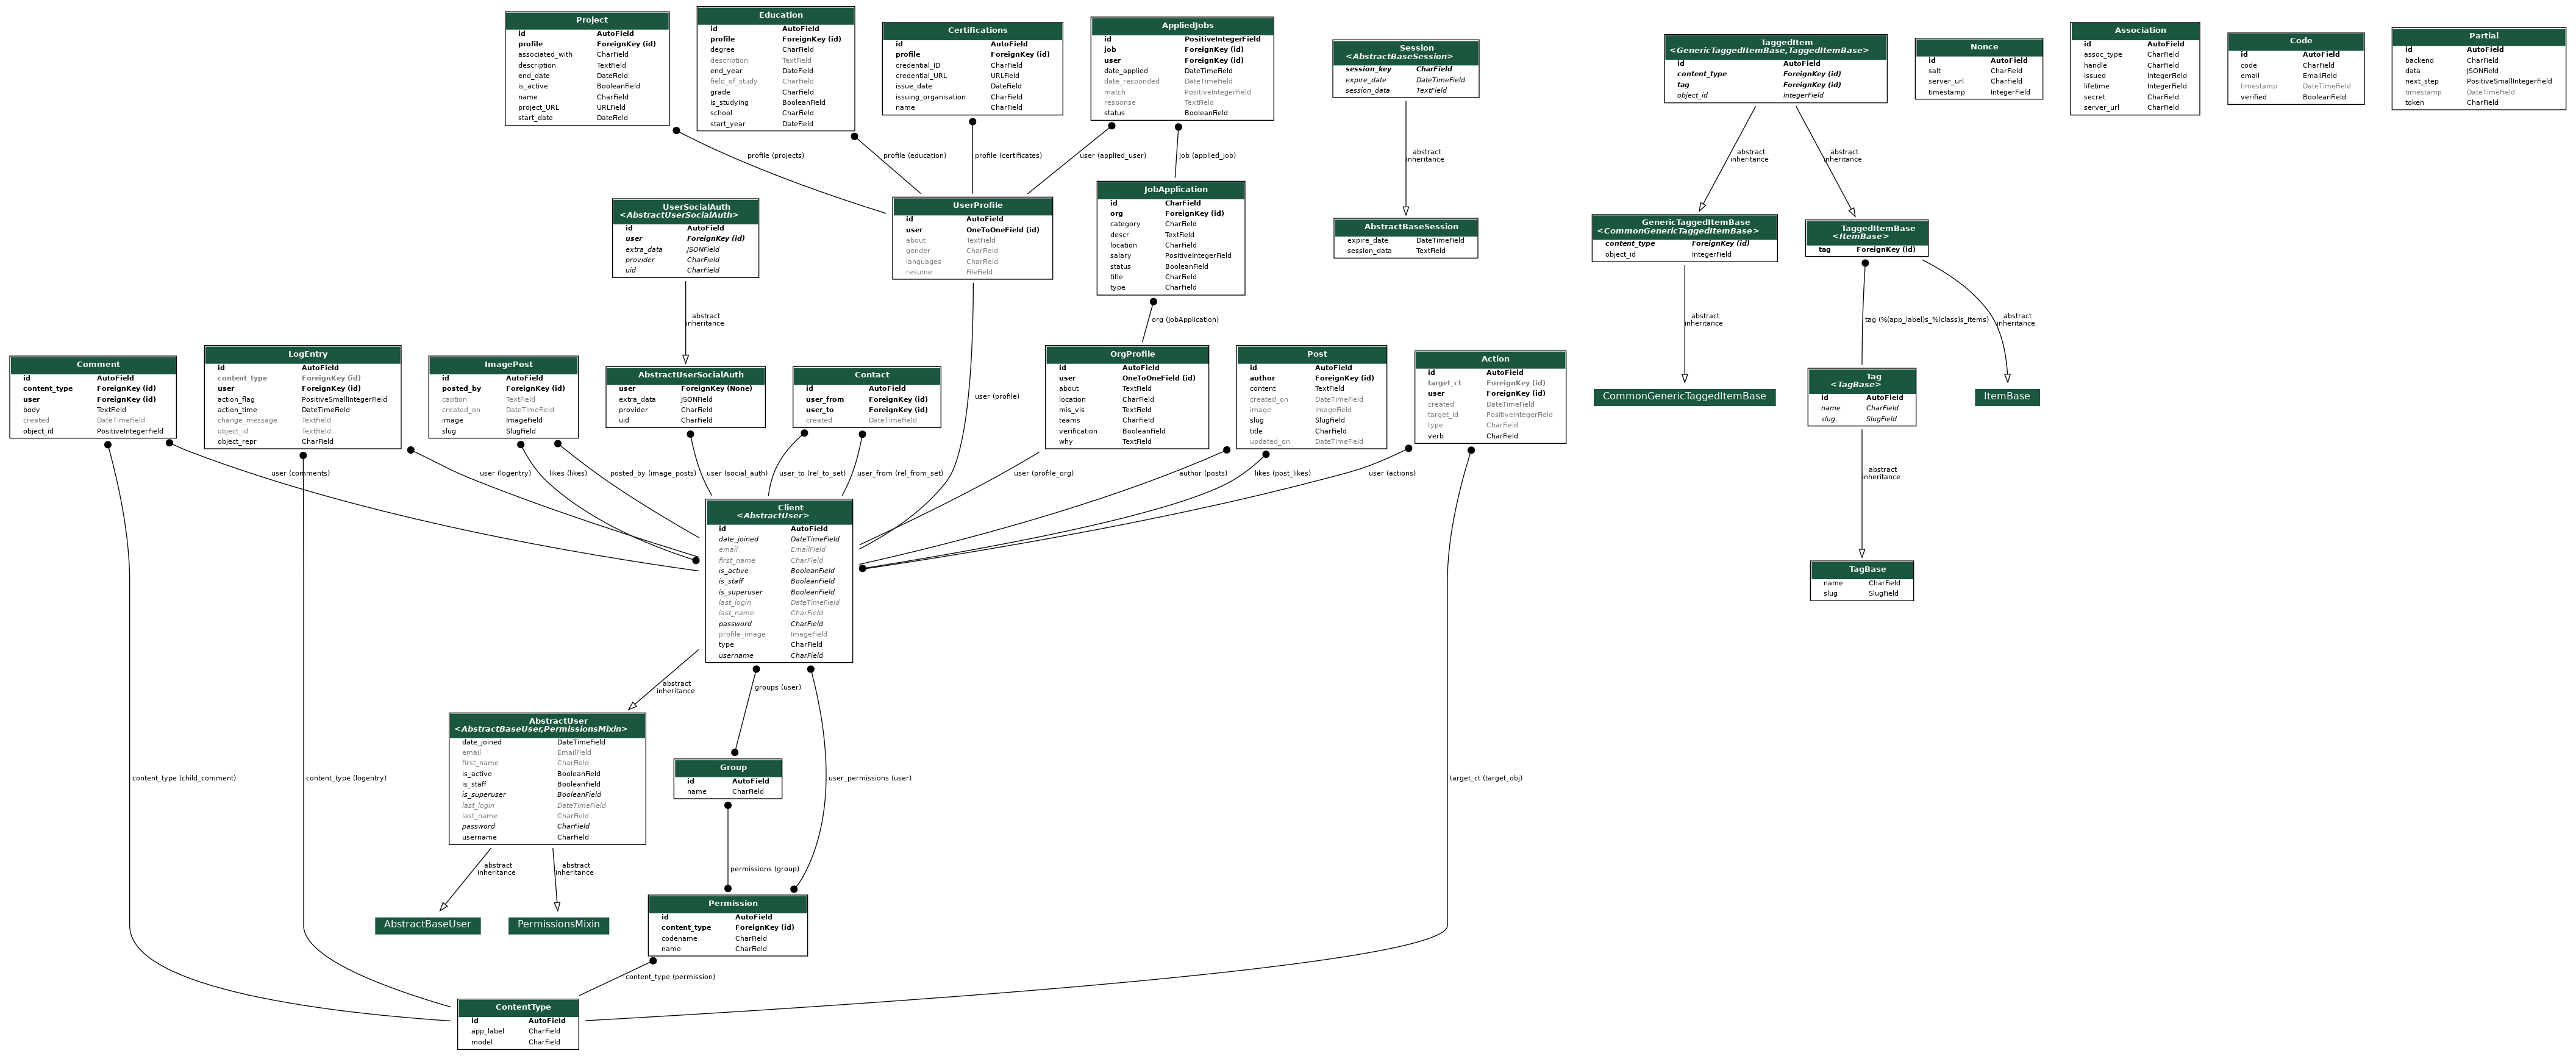Select the TagBase model header
This screenshot has width=2576, height=1056.
point(1862,570)
